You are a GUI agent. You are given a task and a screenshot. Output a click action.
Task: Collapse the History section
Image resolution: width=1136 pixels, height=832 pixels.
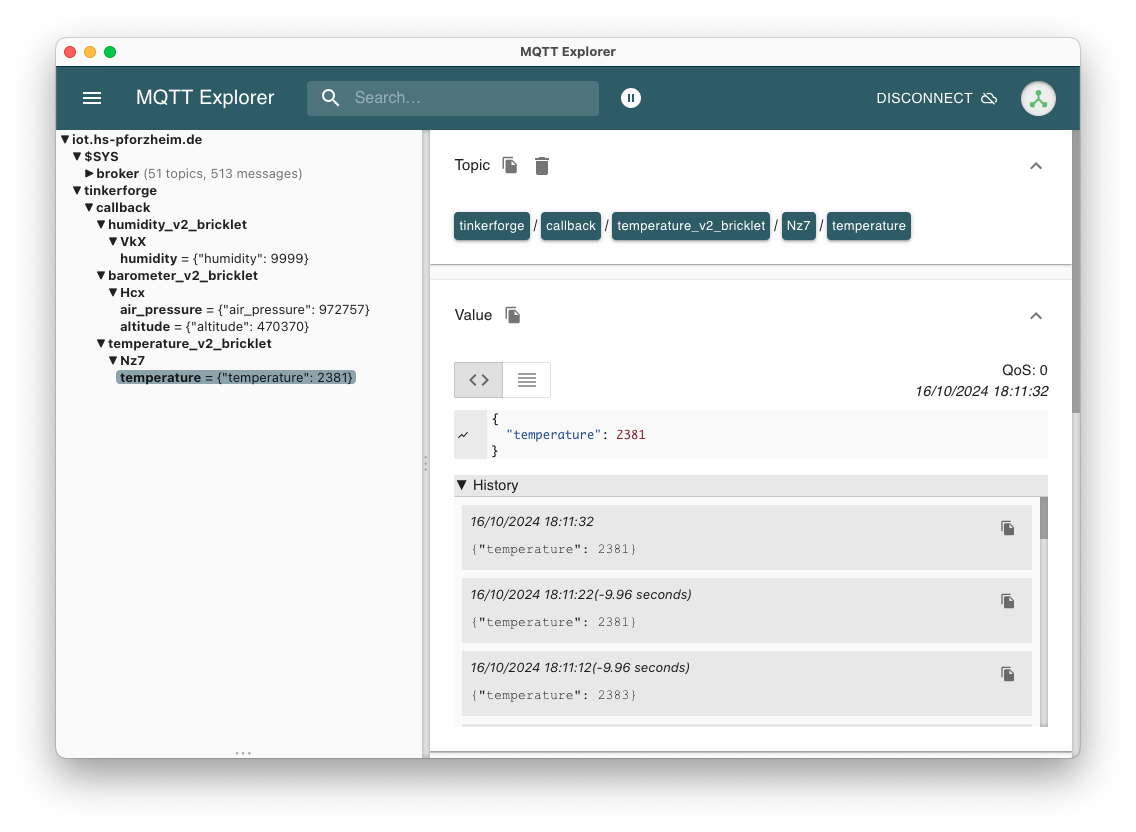(461, 485)
